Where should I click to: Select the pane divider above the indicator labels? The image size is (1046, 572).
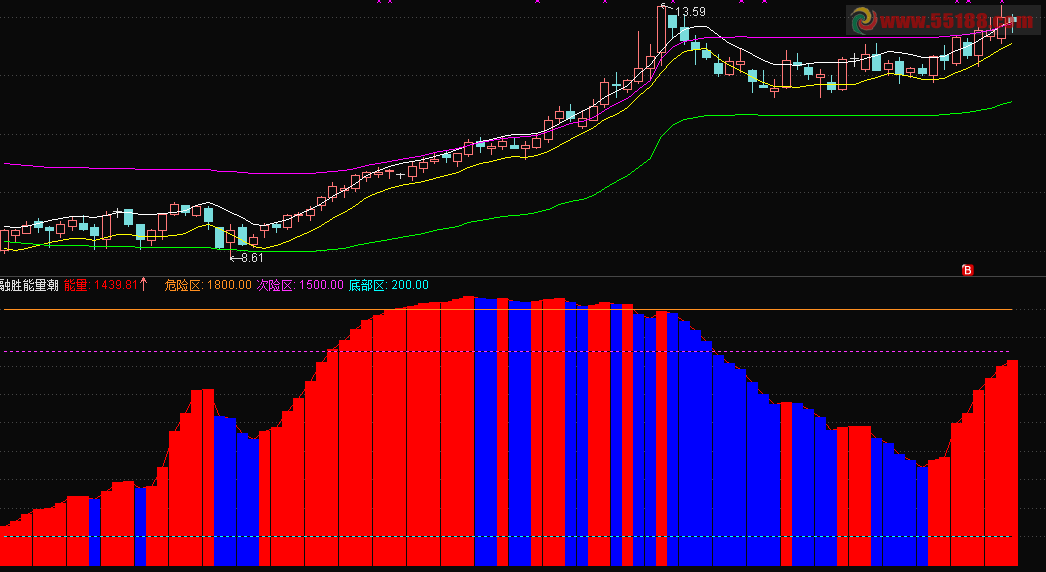(x=523, y=276)
